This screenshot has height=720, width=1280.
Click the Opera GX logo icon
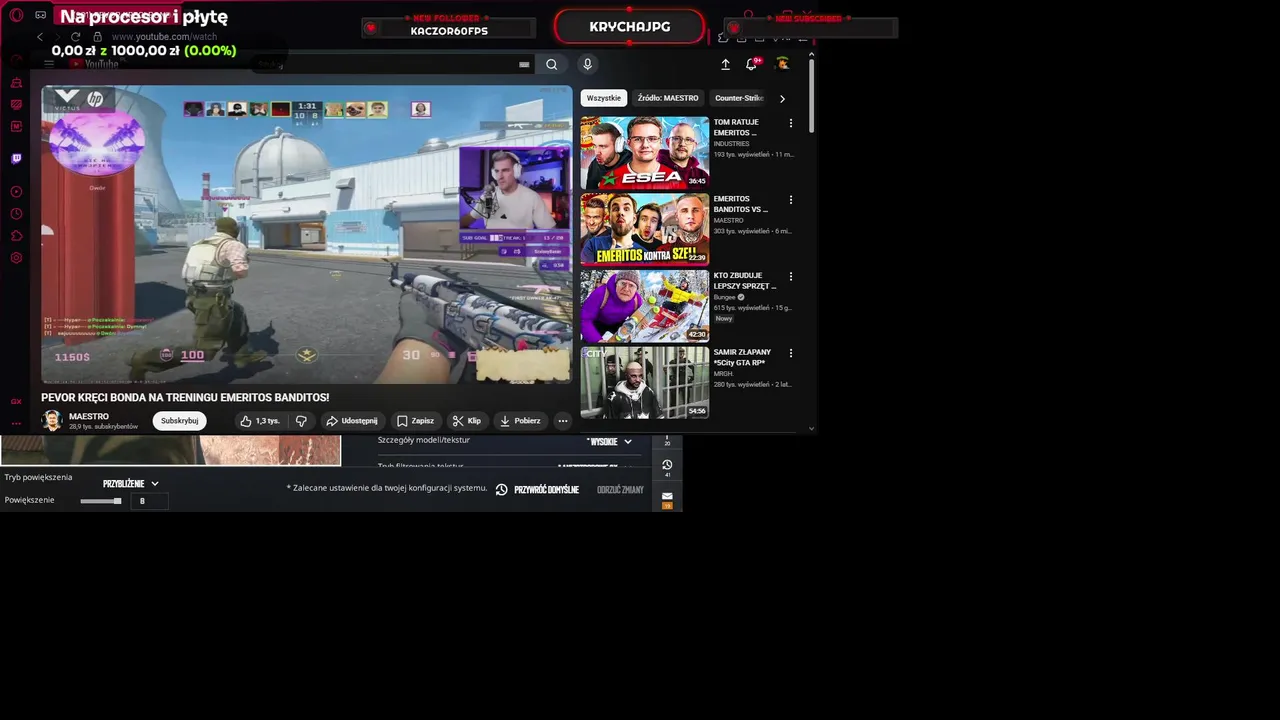tap(16, 15)
